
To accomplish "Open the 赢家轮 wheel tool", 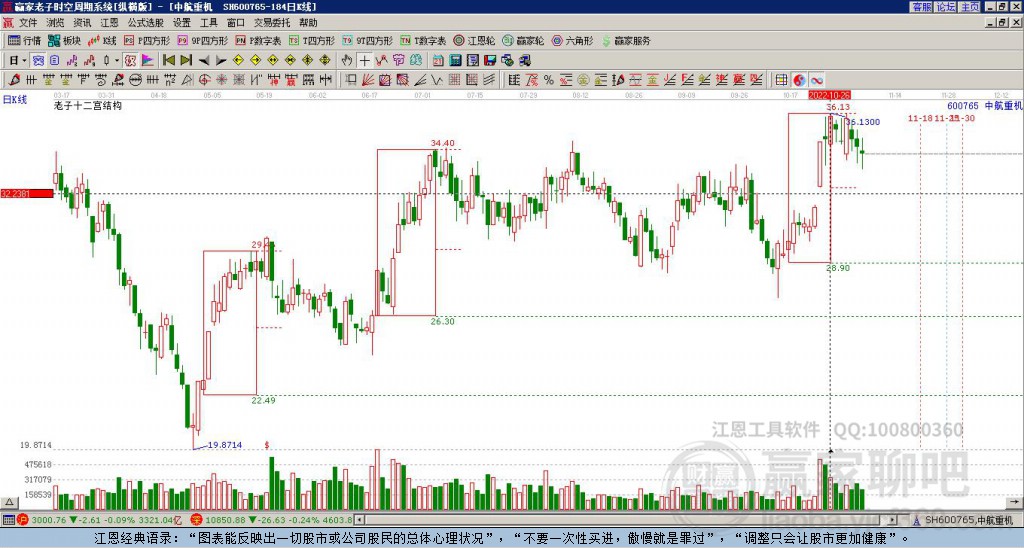I will click(x=523, y=40).
